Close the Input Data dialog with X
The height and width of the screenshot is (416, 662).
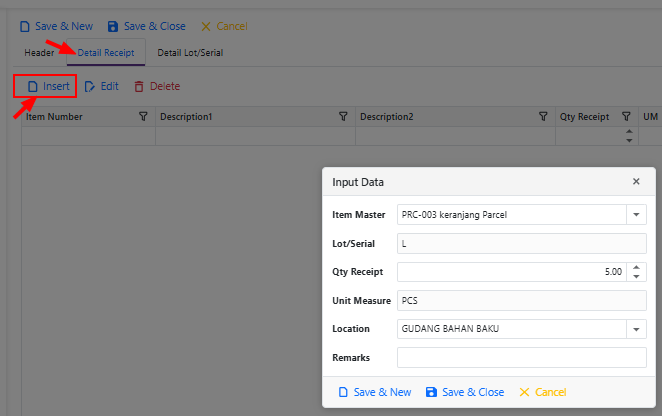636,181
